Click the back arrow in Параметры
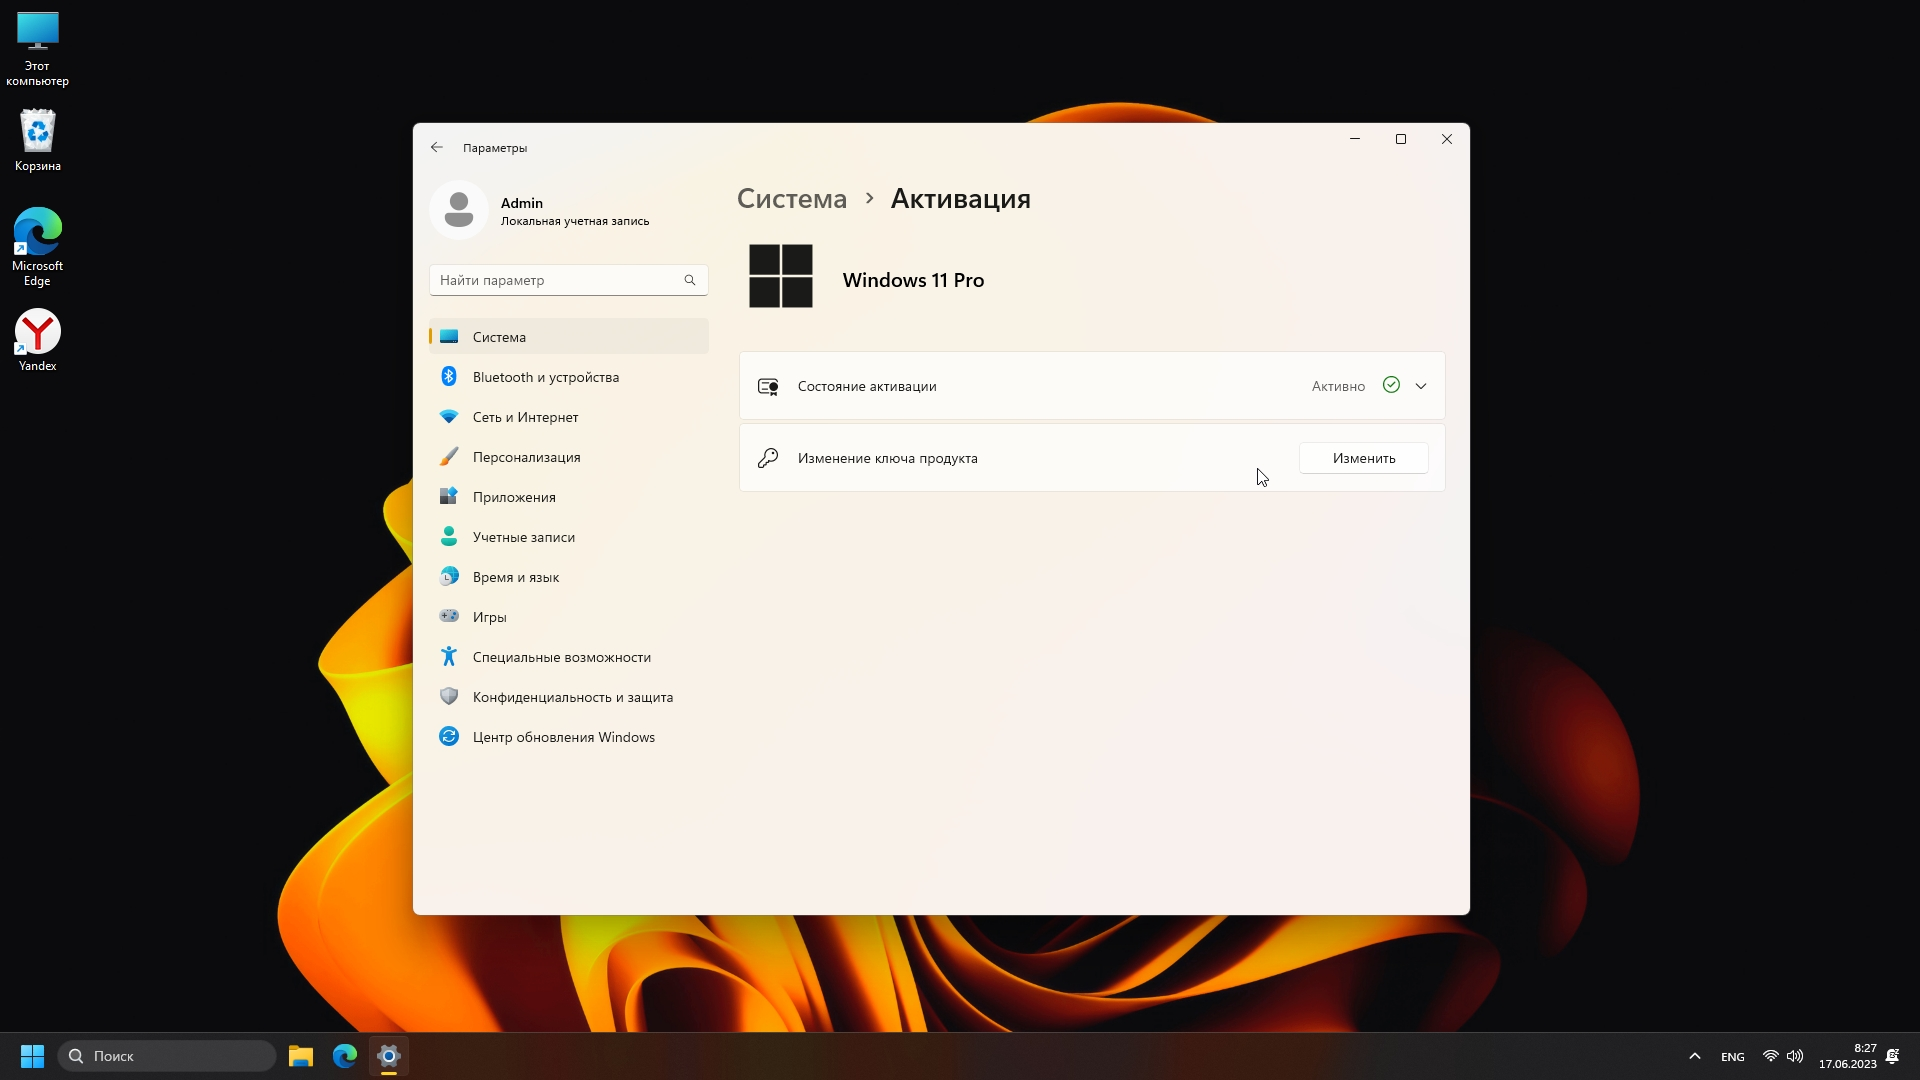Screen dimensions: 1920x1080 (x=437, y=147)
